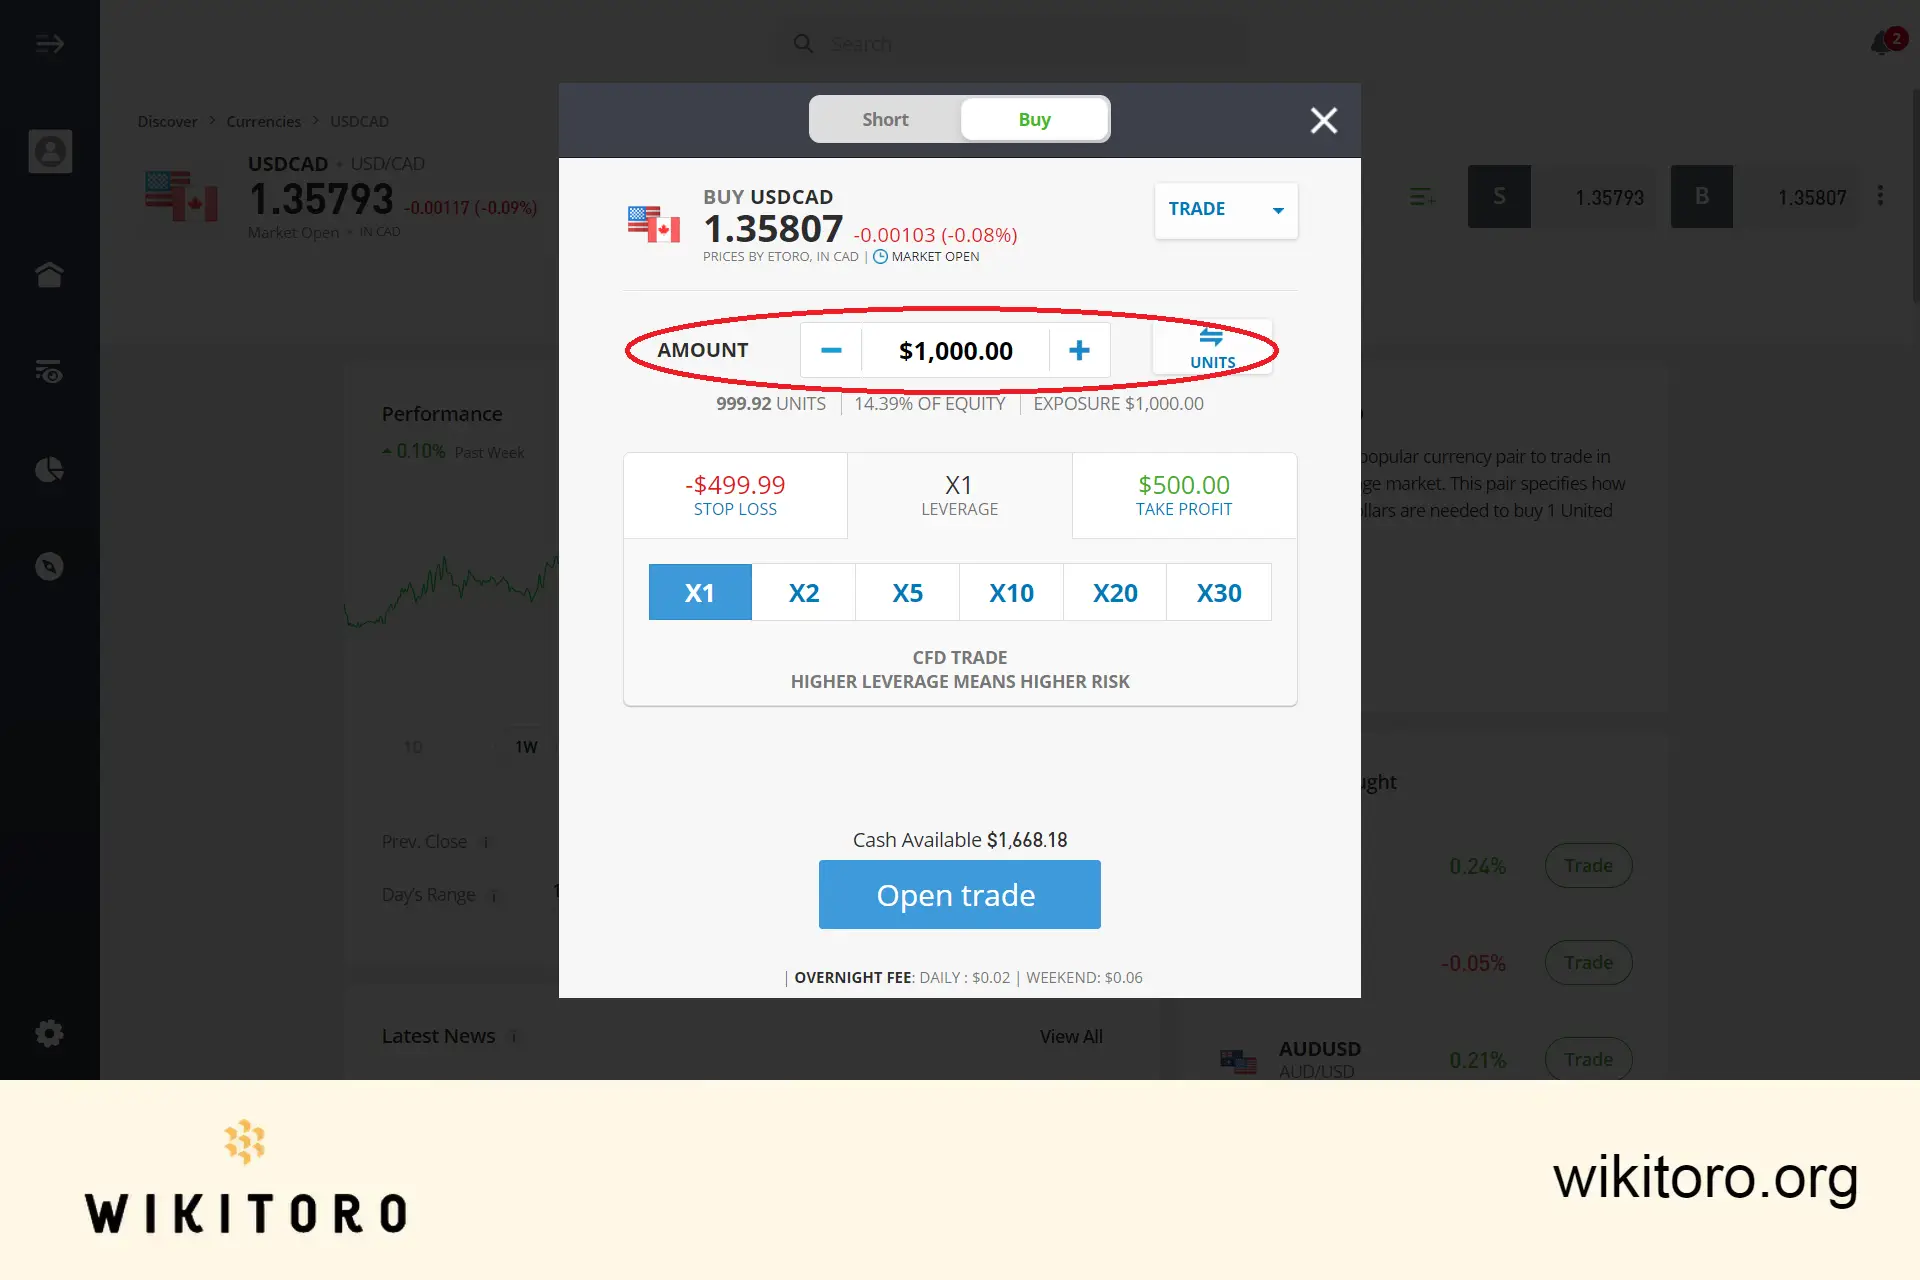Select X10 leverage multiplier
Viewport: 1920px width, 1280px height.
1011,591
